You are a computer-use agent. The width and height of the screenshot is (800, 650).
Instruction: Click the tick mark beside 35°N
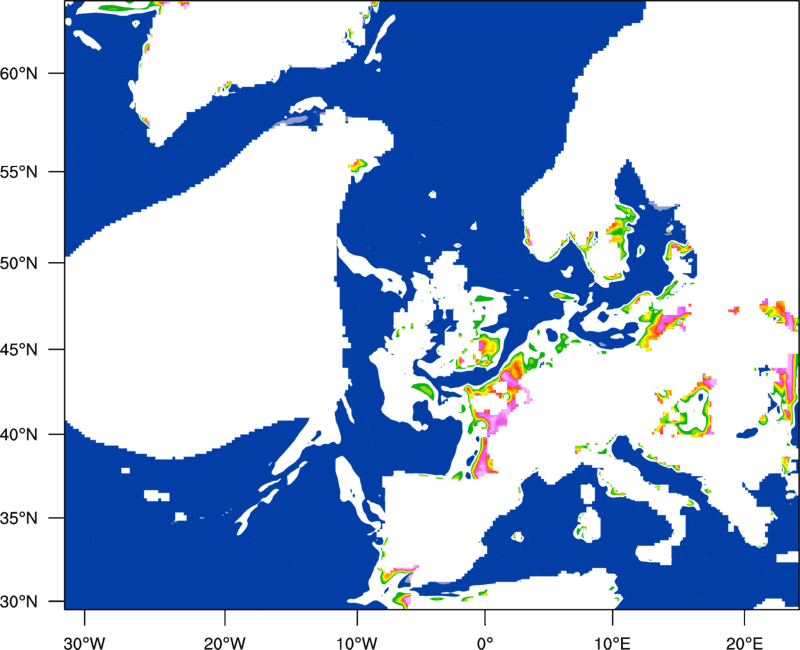(57, 518)
